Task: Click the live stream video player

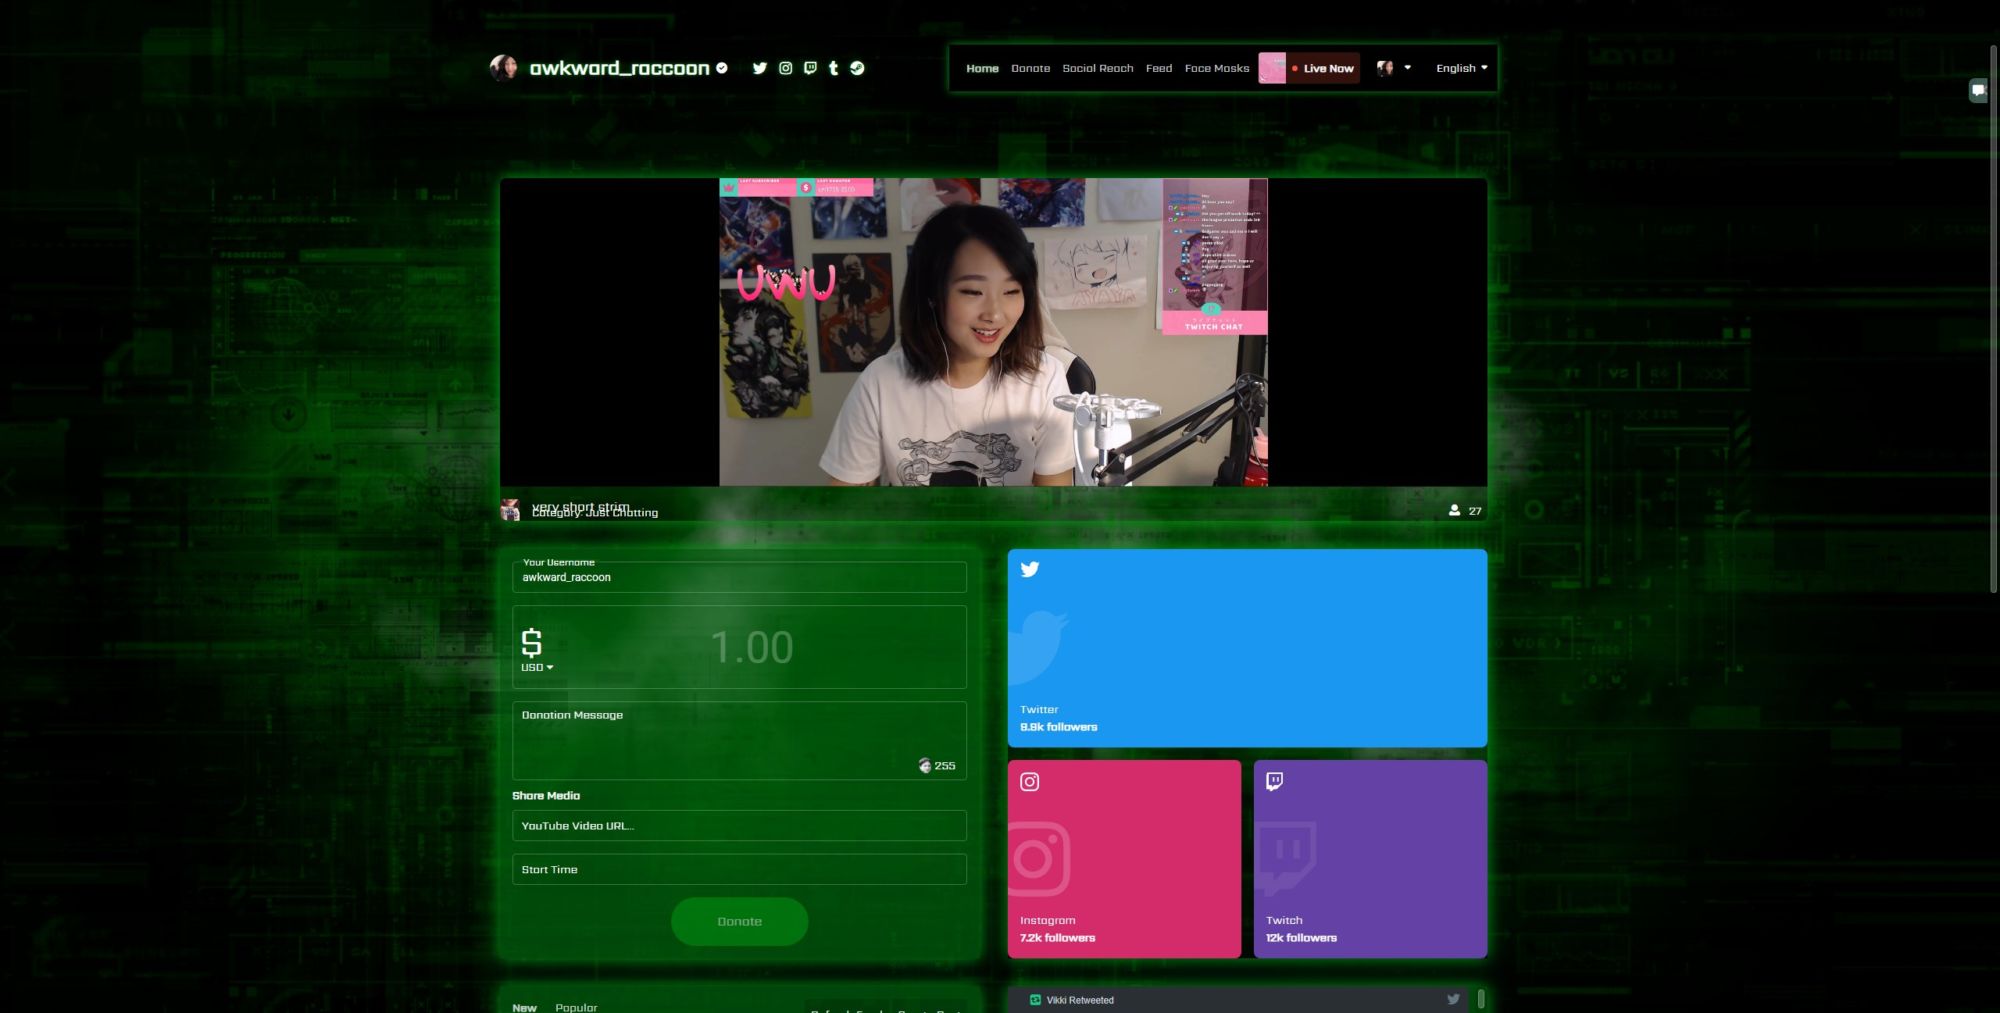Action: pos(993,332)
